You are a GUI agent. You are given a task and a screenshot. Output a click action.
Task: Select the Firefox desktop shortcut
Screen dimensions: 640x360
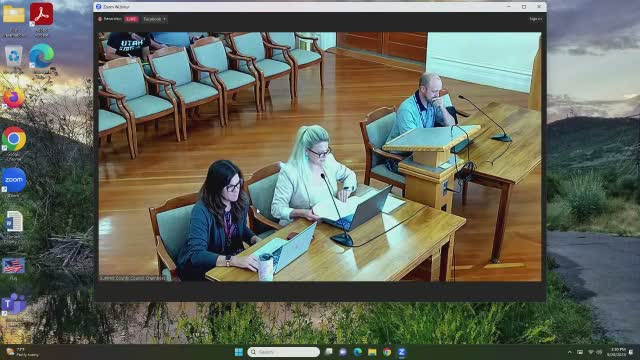[13, 98]
